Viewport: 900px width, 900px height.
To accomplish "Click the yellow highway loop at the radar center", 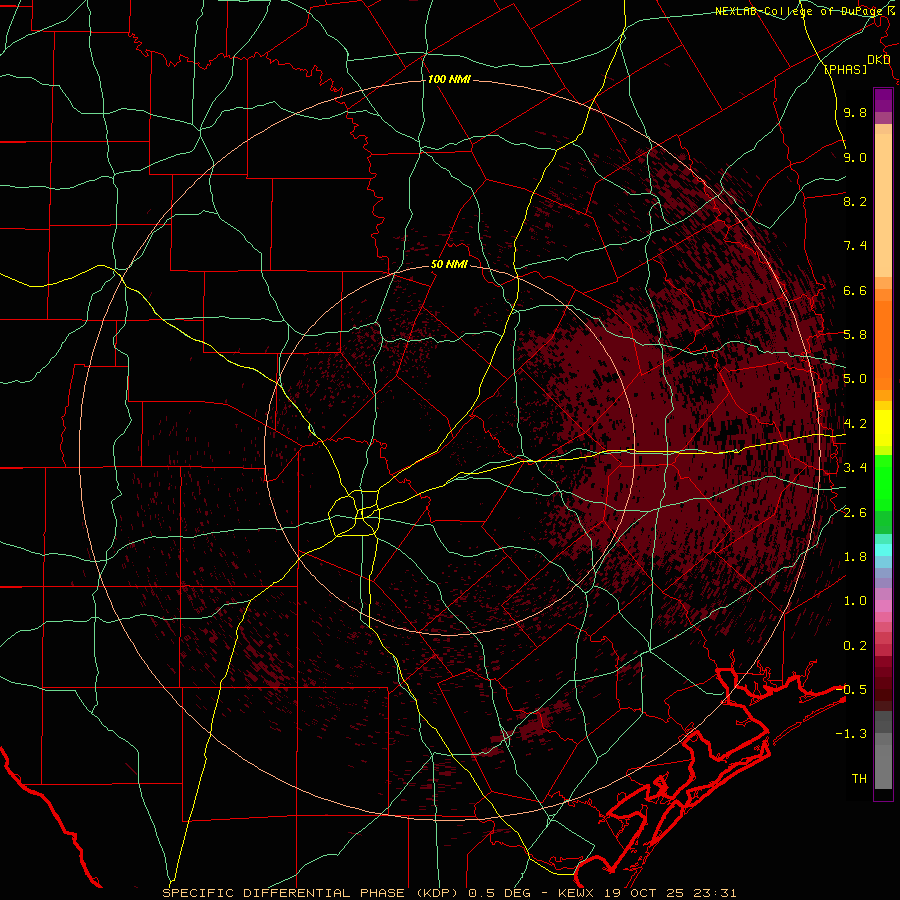I will [356, 513].
